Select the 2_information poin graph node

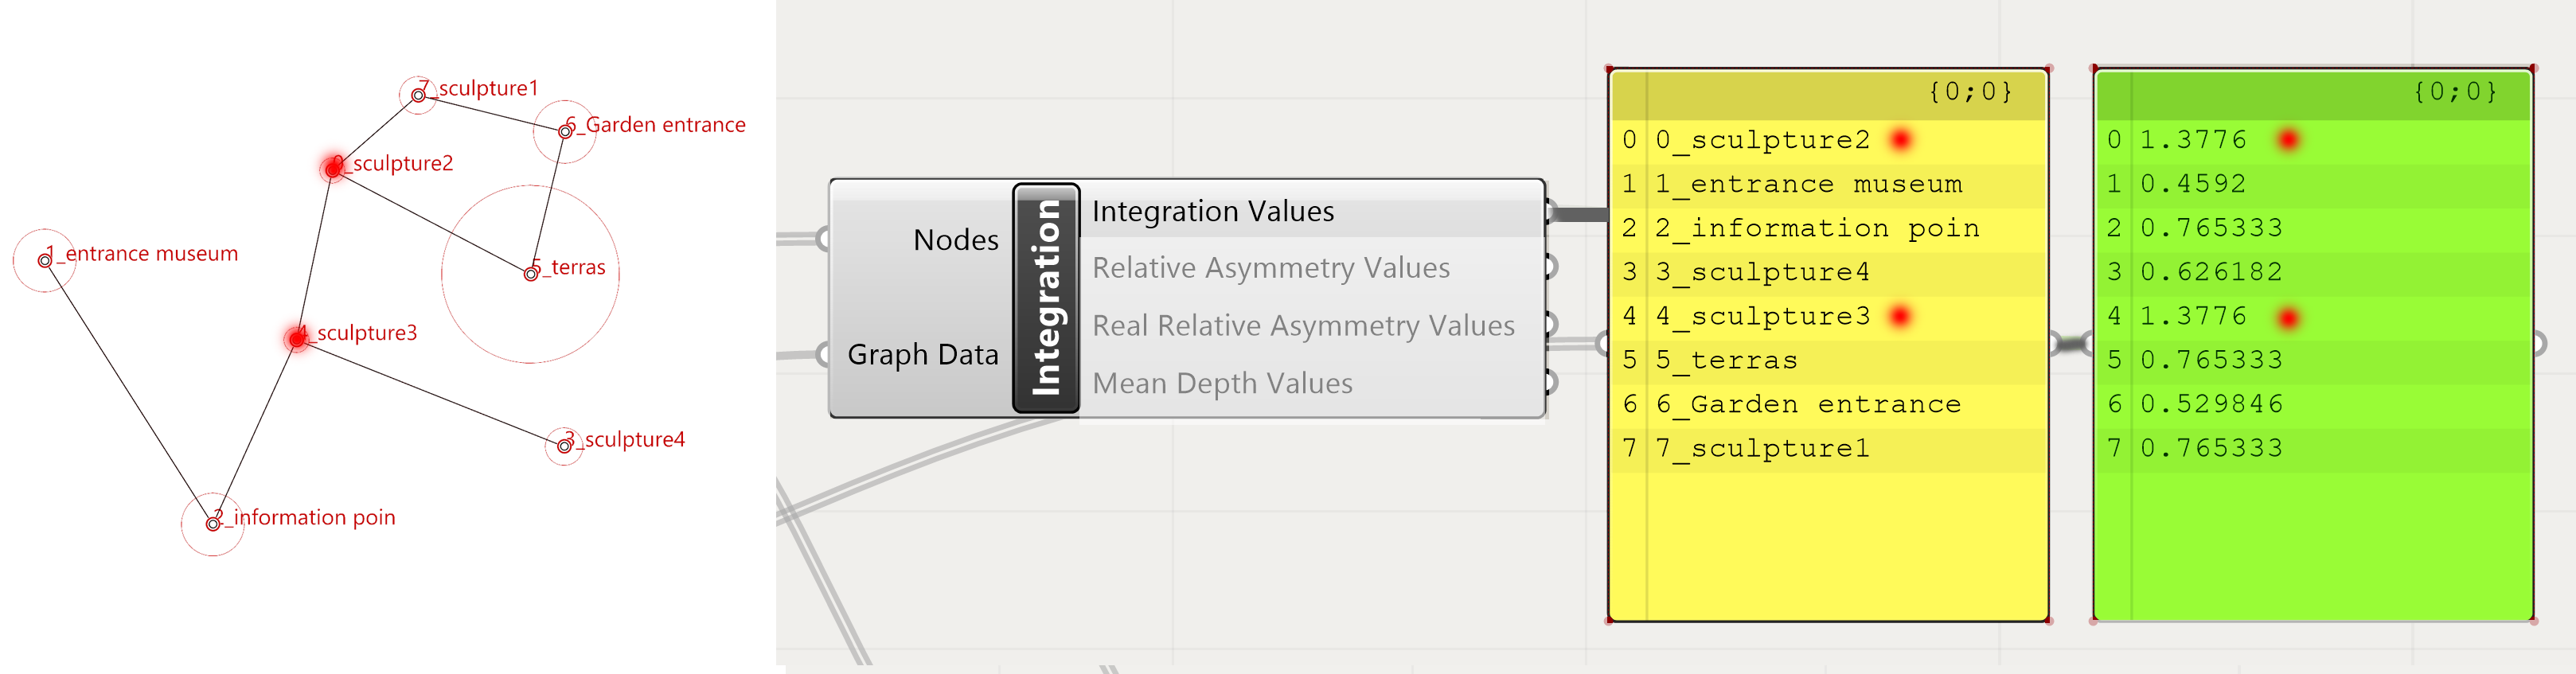pos(213,523)
